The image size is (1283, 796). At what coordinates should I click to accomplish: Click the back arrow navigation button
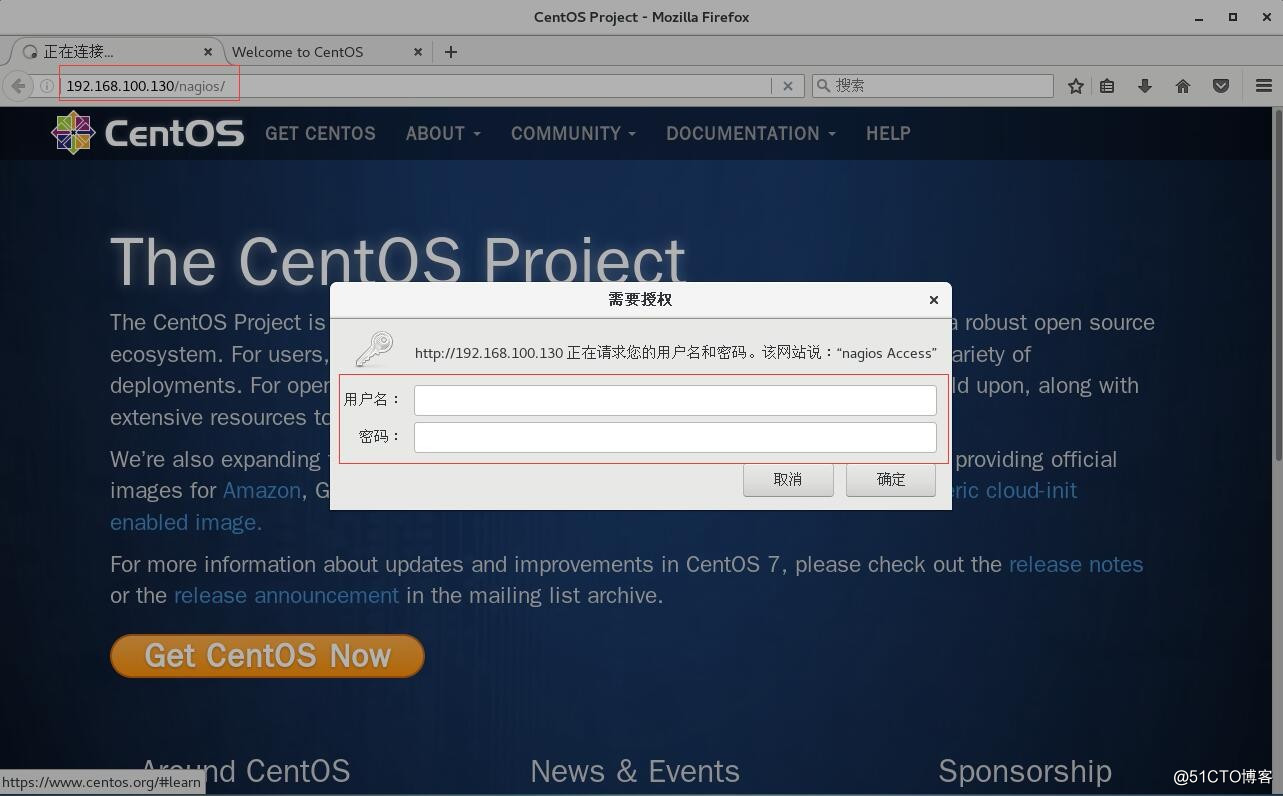tap(18, 86)
